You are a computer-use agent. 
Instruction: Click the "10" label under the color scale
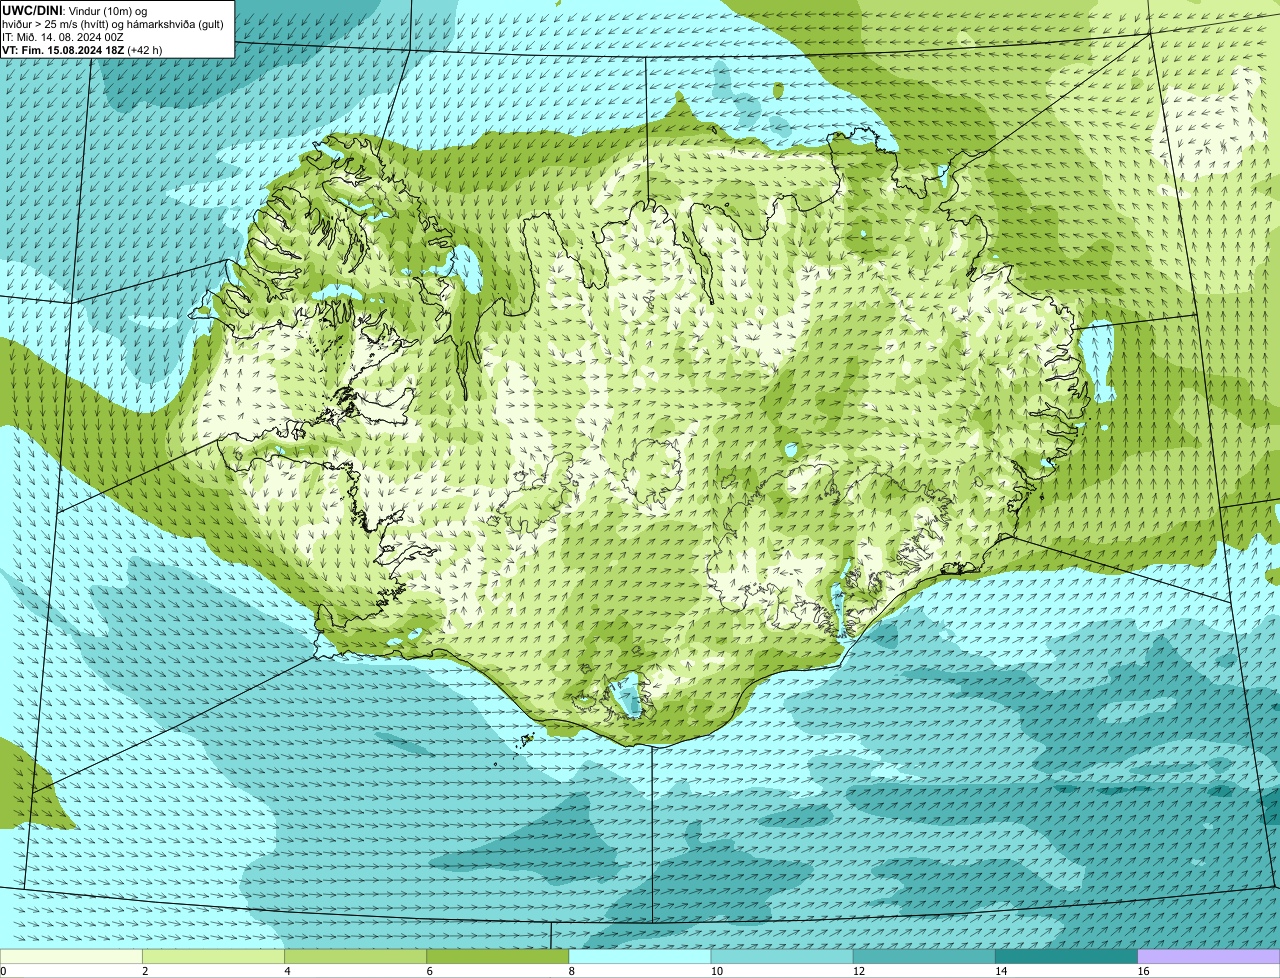coord(716,971)
